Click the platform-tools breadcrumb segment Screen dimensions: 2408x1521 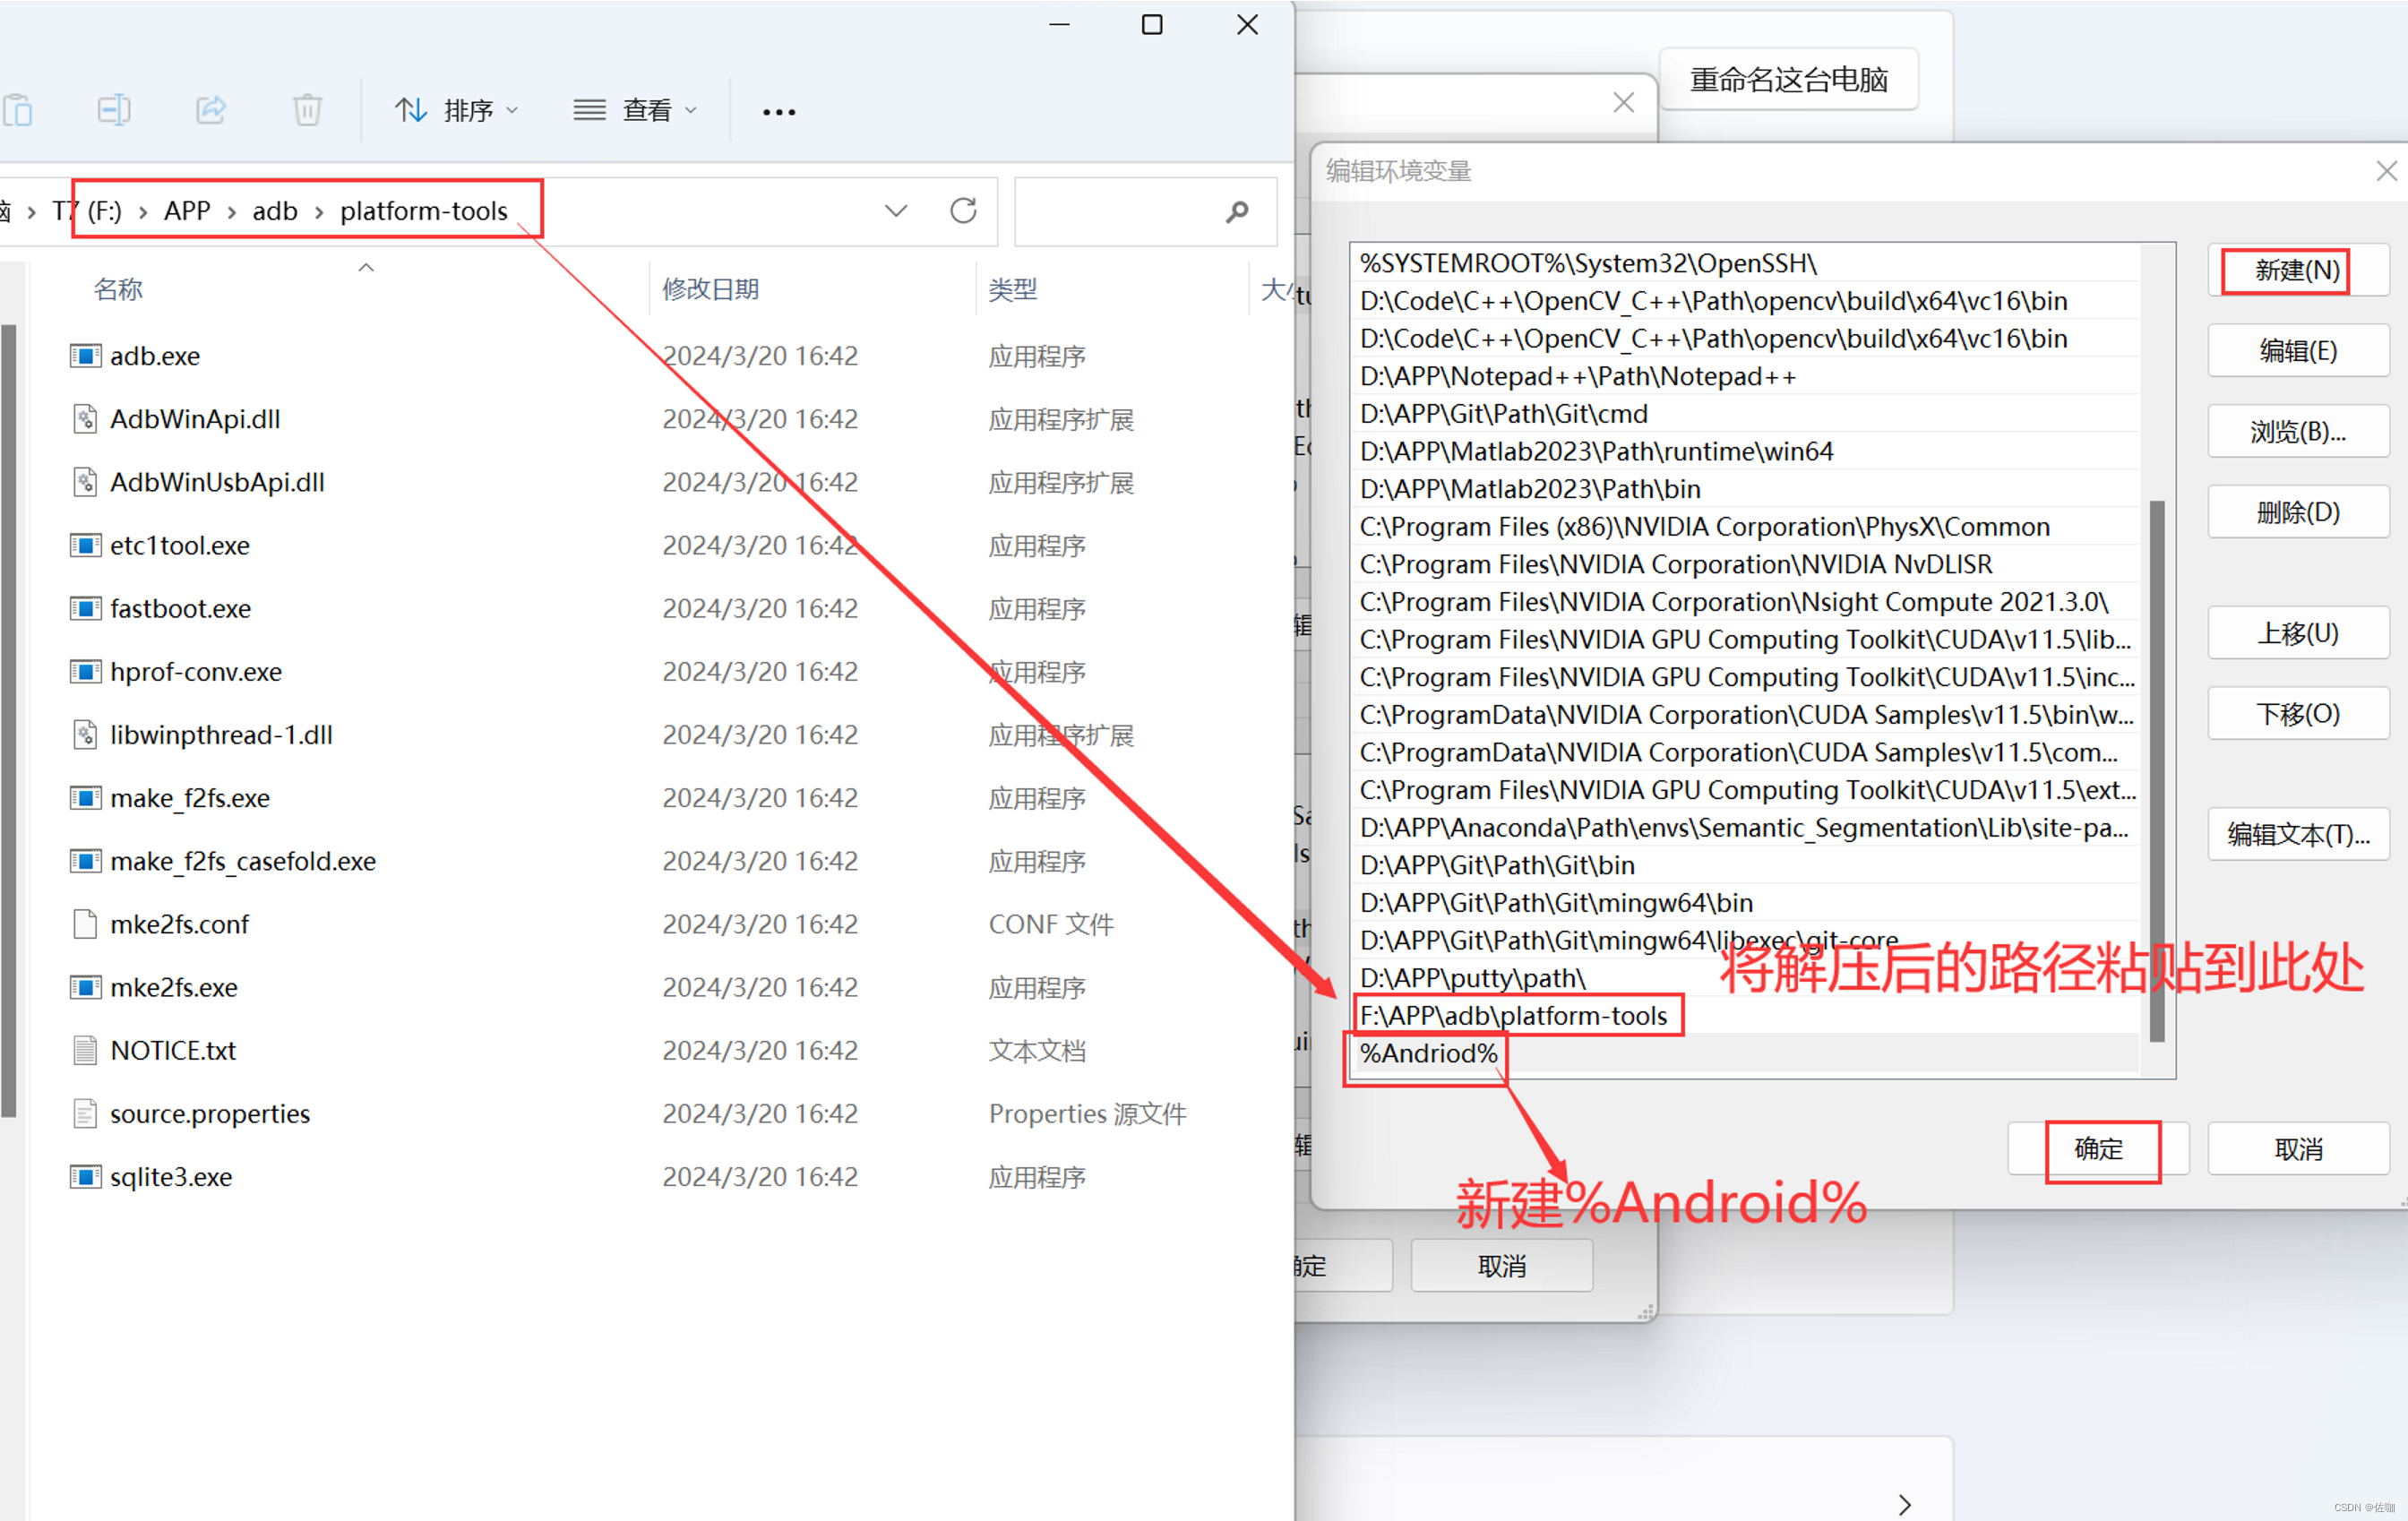pyautogui.click(x=424, y=211)
